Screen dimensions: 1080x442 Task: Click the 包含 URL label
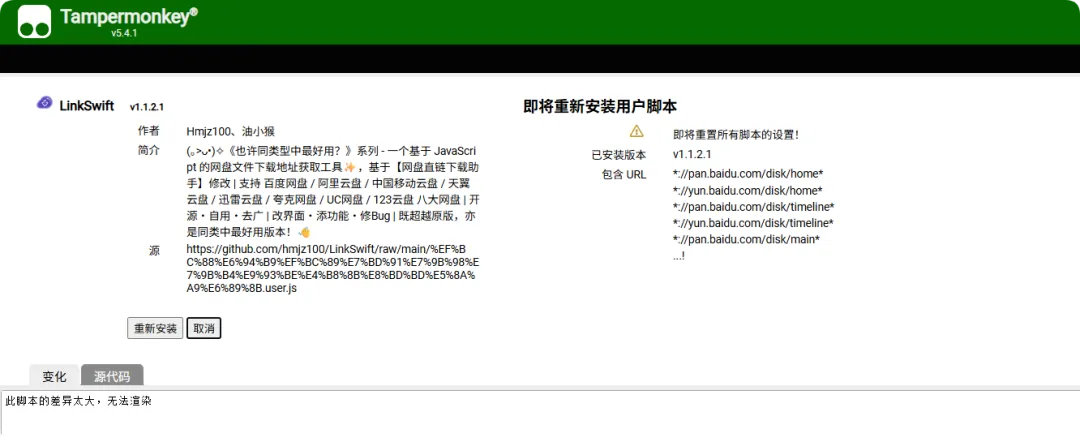(x=624, y=174)
